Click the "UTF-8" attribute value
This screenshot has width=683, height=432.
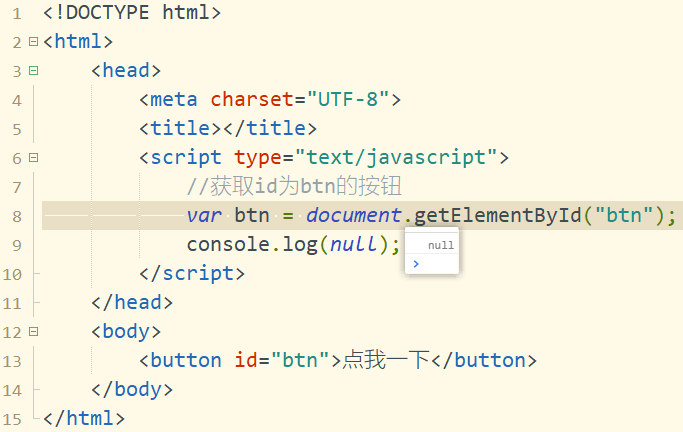348,99
